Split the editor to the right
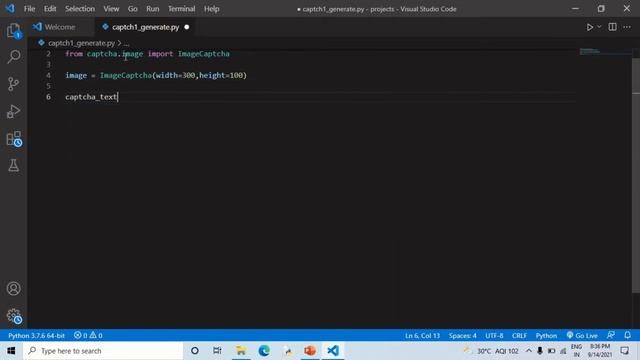Image resolution: width=640 pixels, height=360 pixels. (x=612, y=27)
